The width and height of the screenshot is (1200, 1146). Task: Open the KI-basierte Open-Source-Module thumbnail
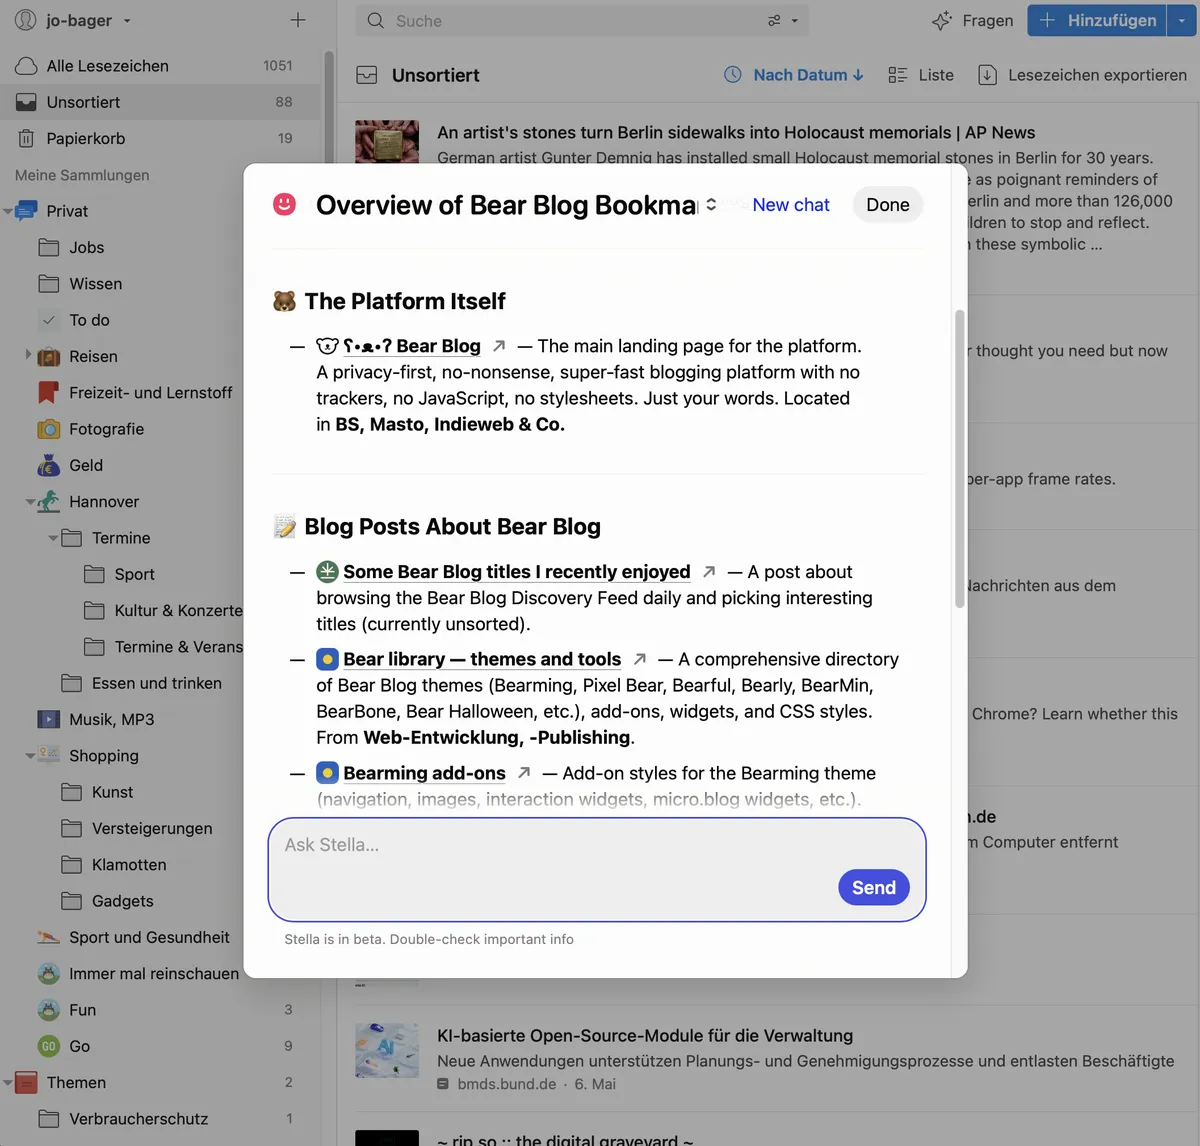[387, 1050]
